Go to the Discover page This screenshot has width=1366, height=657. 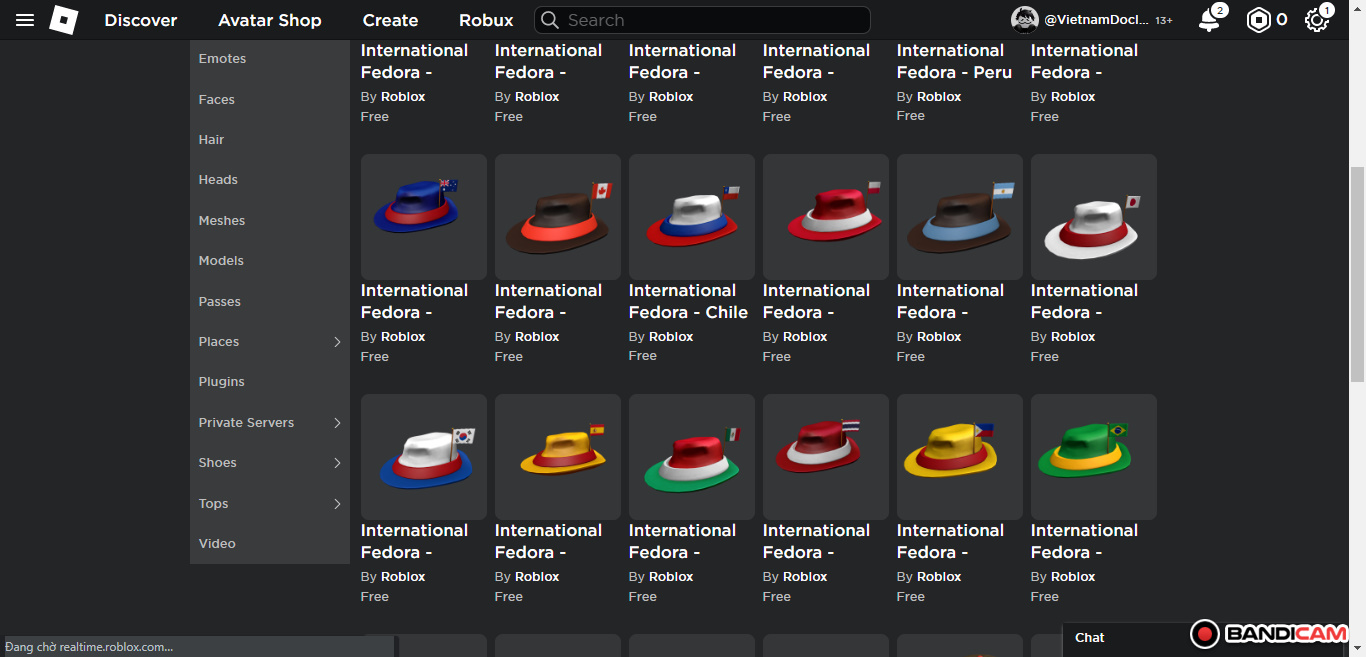click(141, 20)
